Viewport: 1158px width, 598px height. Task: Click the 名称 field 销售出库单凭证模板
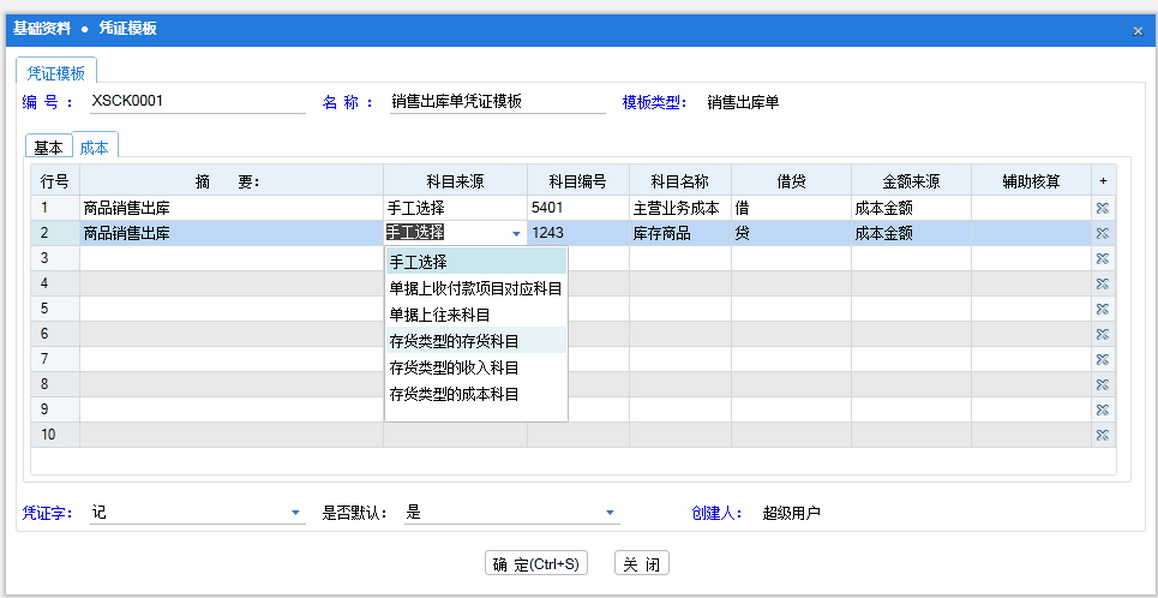[496, 101]
